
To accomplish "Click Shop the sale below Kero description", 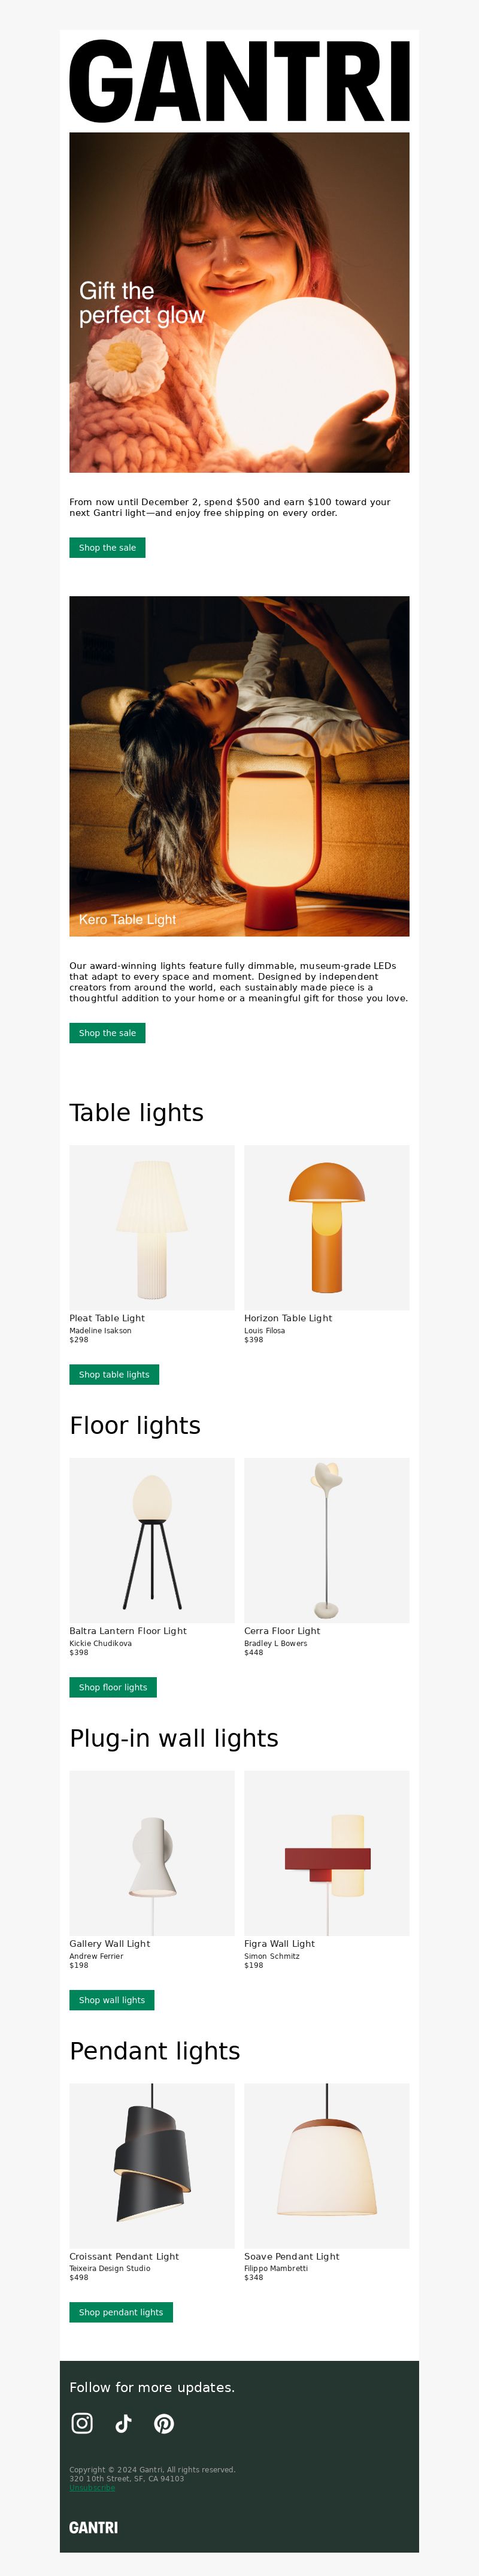I will coord(107,1032).
